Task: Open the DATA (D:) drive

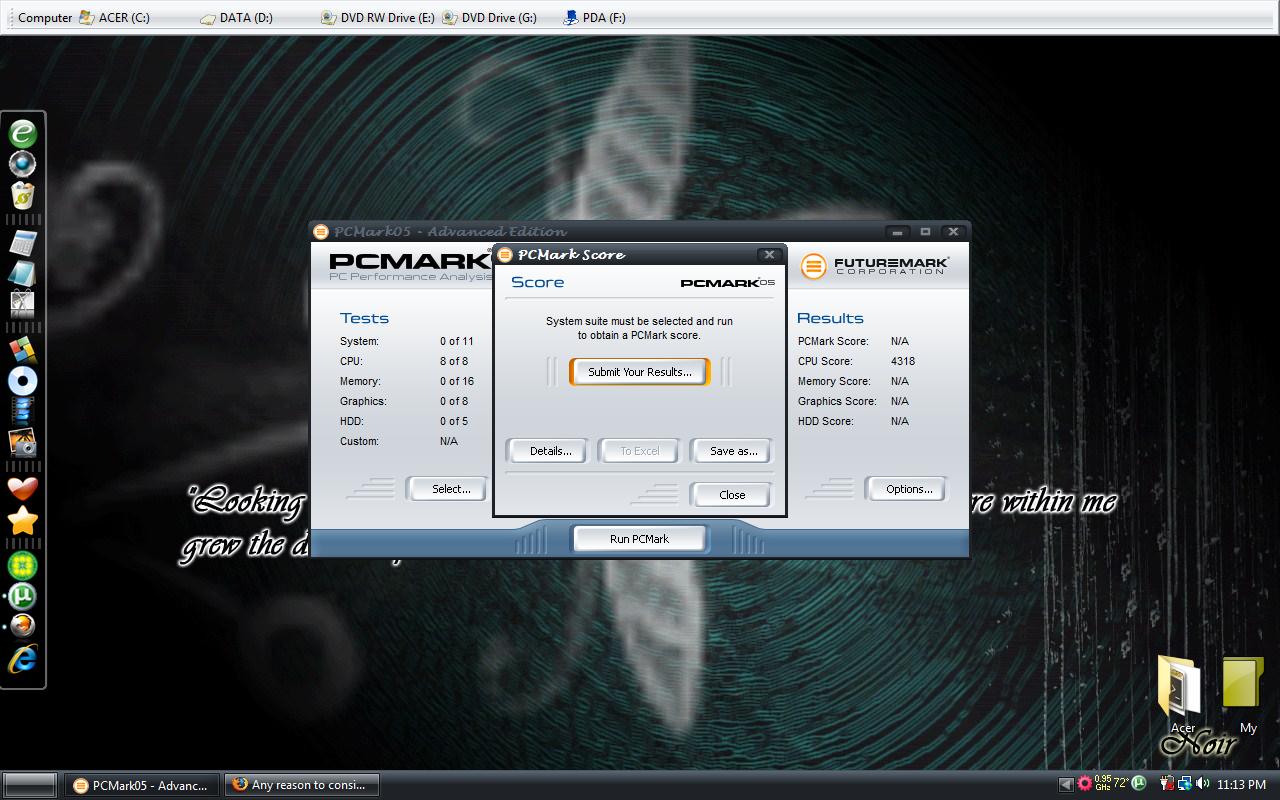Action: (236, 18)
